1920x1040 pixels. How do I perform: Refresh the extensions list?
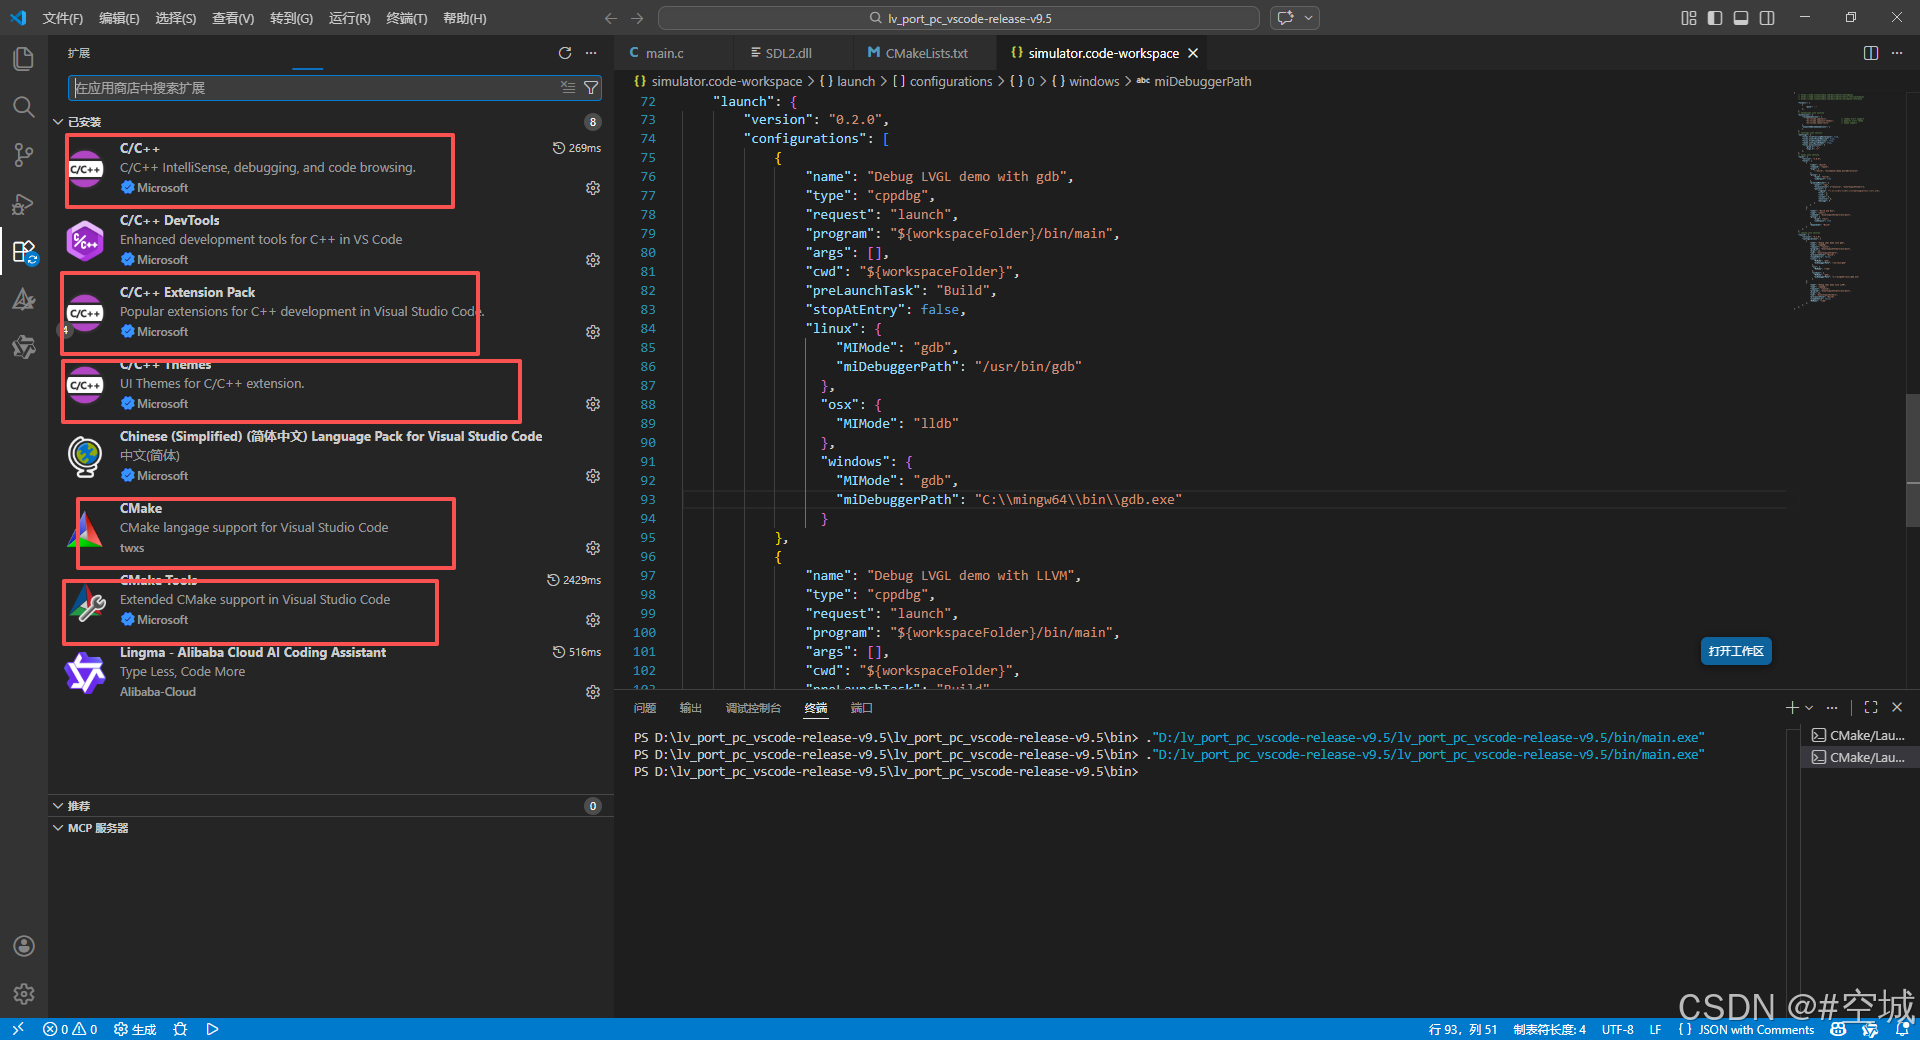pyautogui.click(x=565, y=53)
